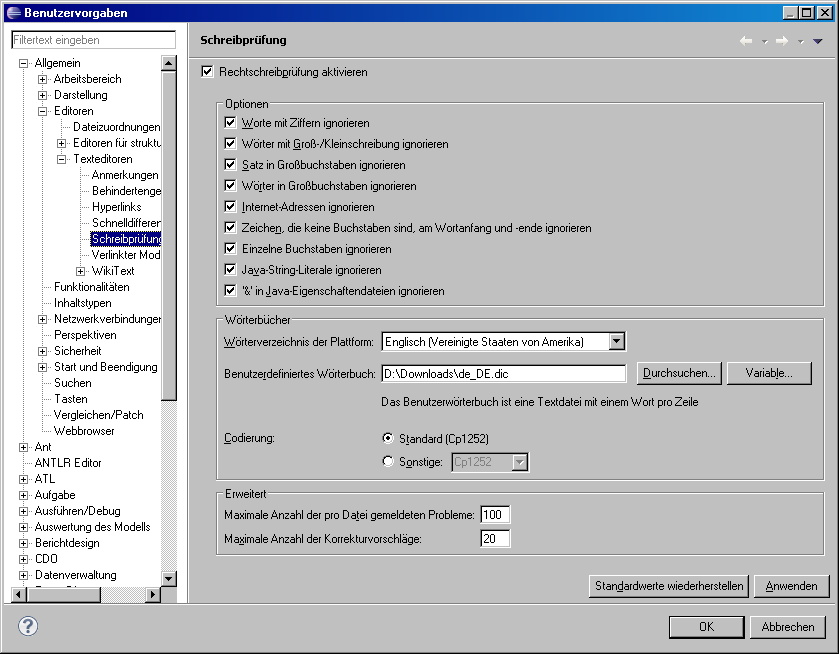This screenshot has height=654, width=839.
Task: Open the Wörterverzeichnis der Plattform dropdown
Action: (617, 342)
